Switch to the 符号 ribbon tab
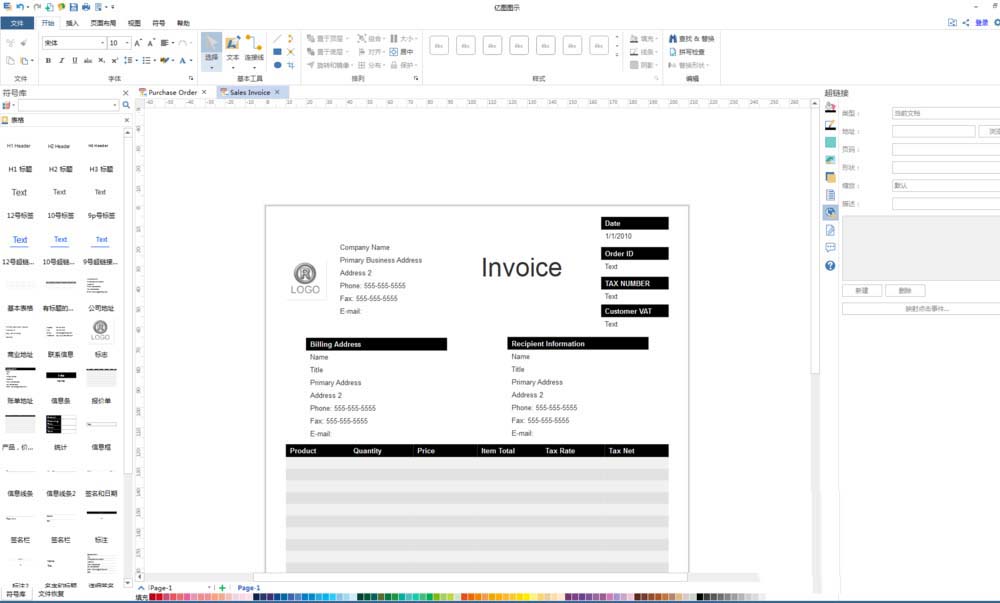 pyautogui.click(x=159, y=23)
